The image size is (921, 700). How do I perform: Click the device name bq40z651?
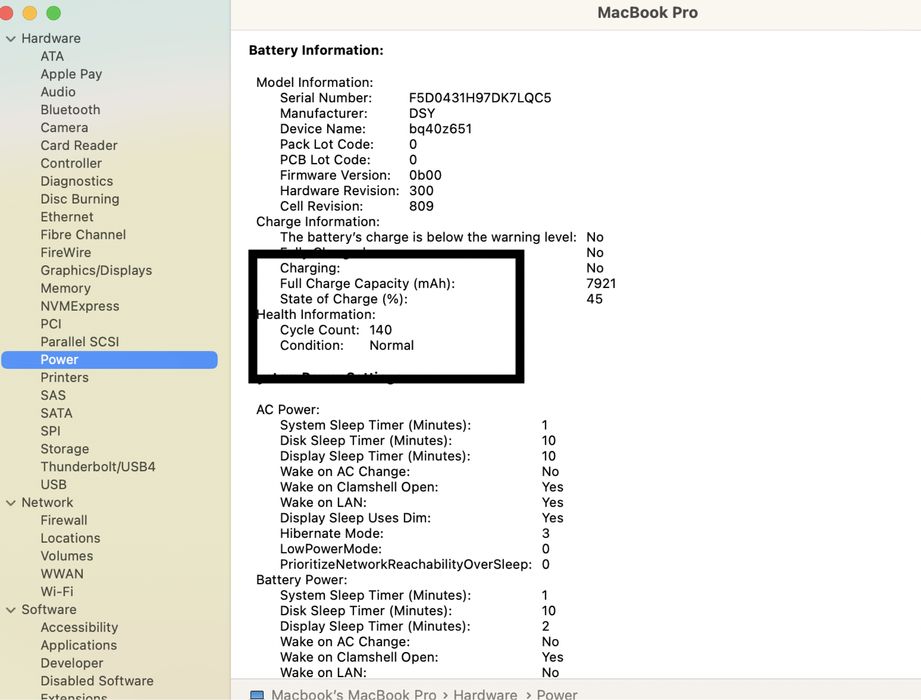(441, 129)
